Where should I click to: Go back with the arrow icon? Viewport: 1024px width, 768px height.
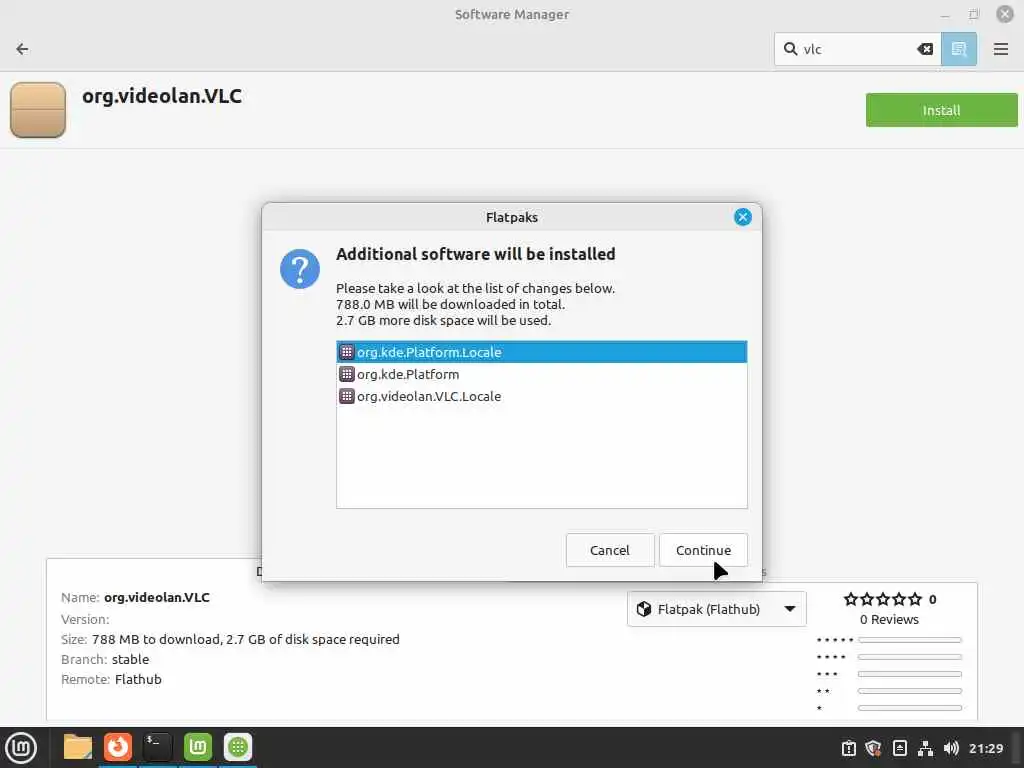click(x=22, y=49)
